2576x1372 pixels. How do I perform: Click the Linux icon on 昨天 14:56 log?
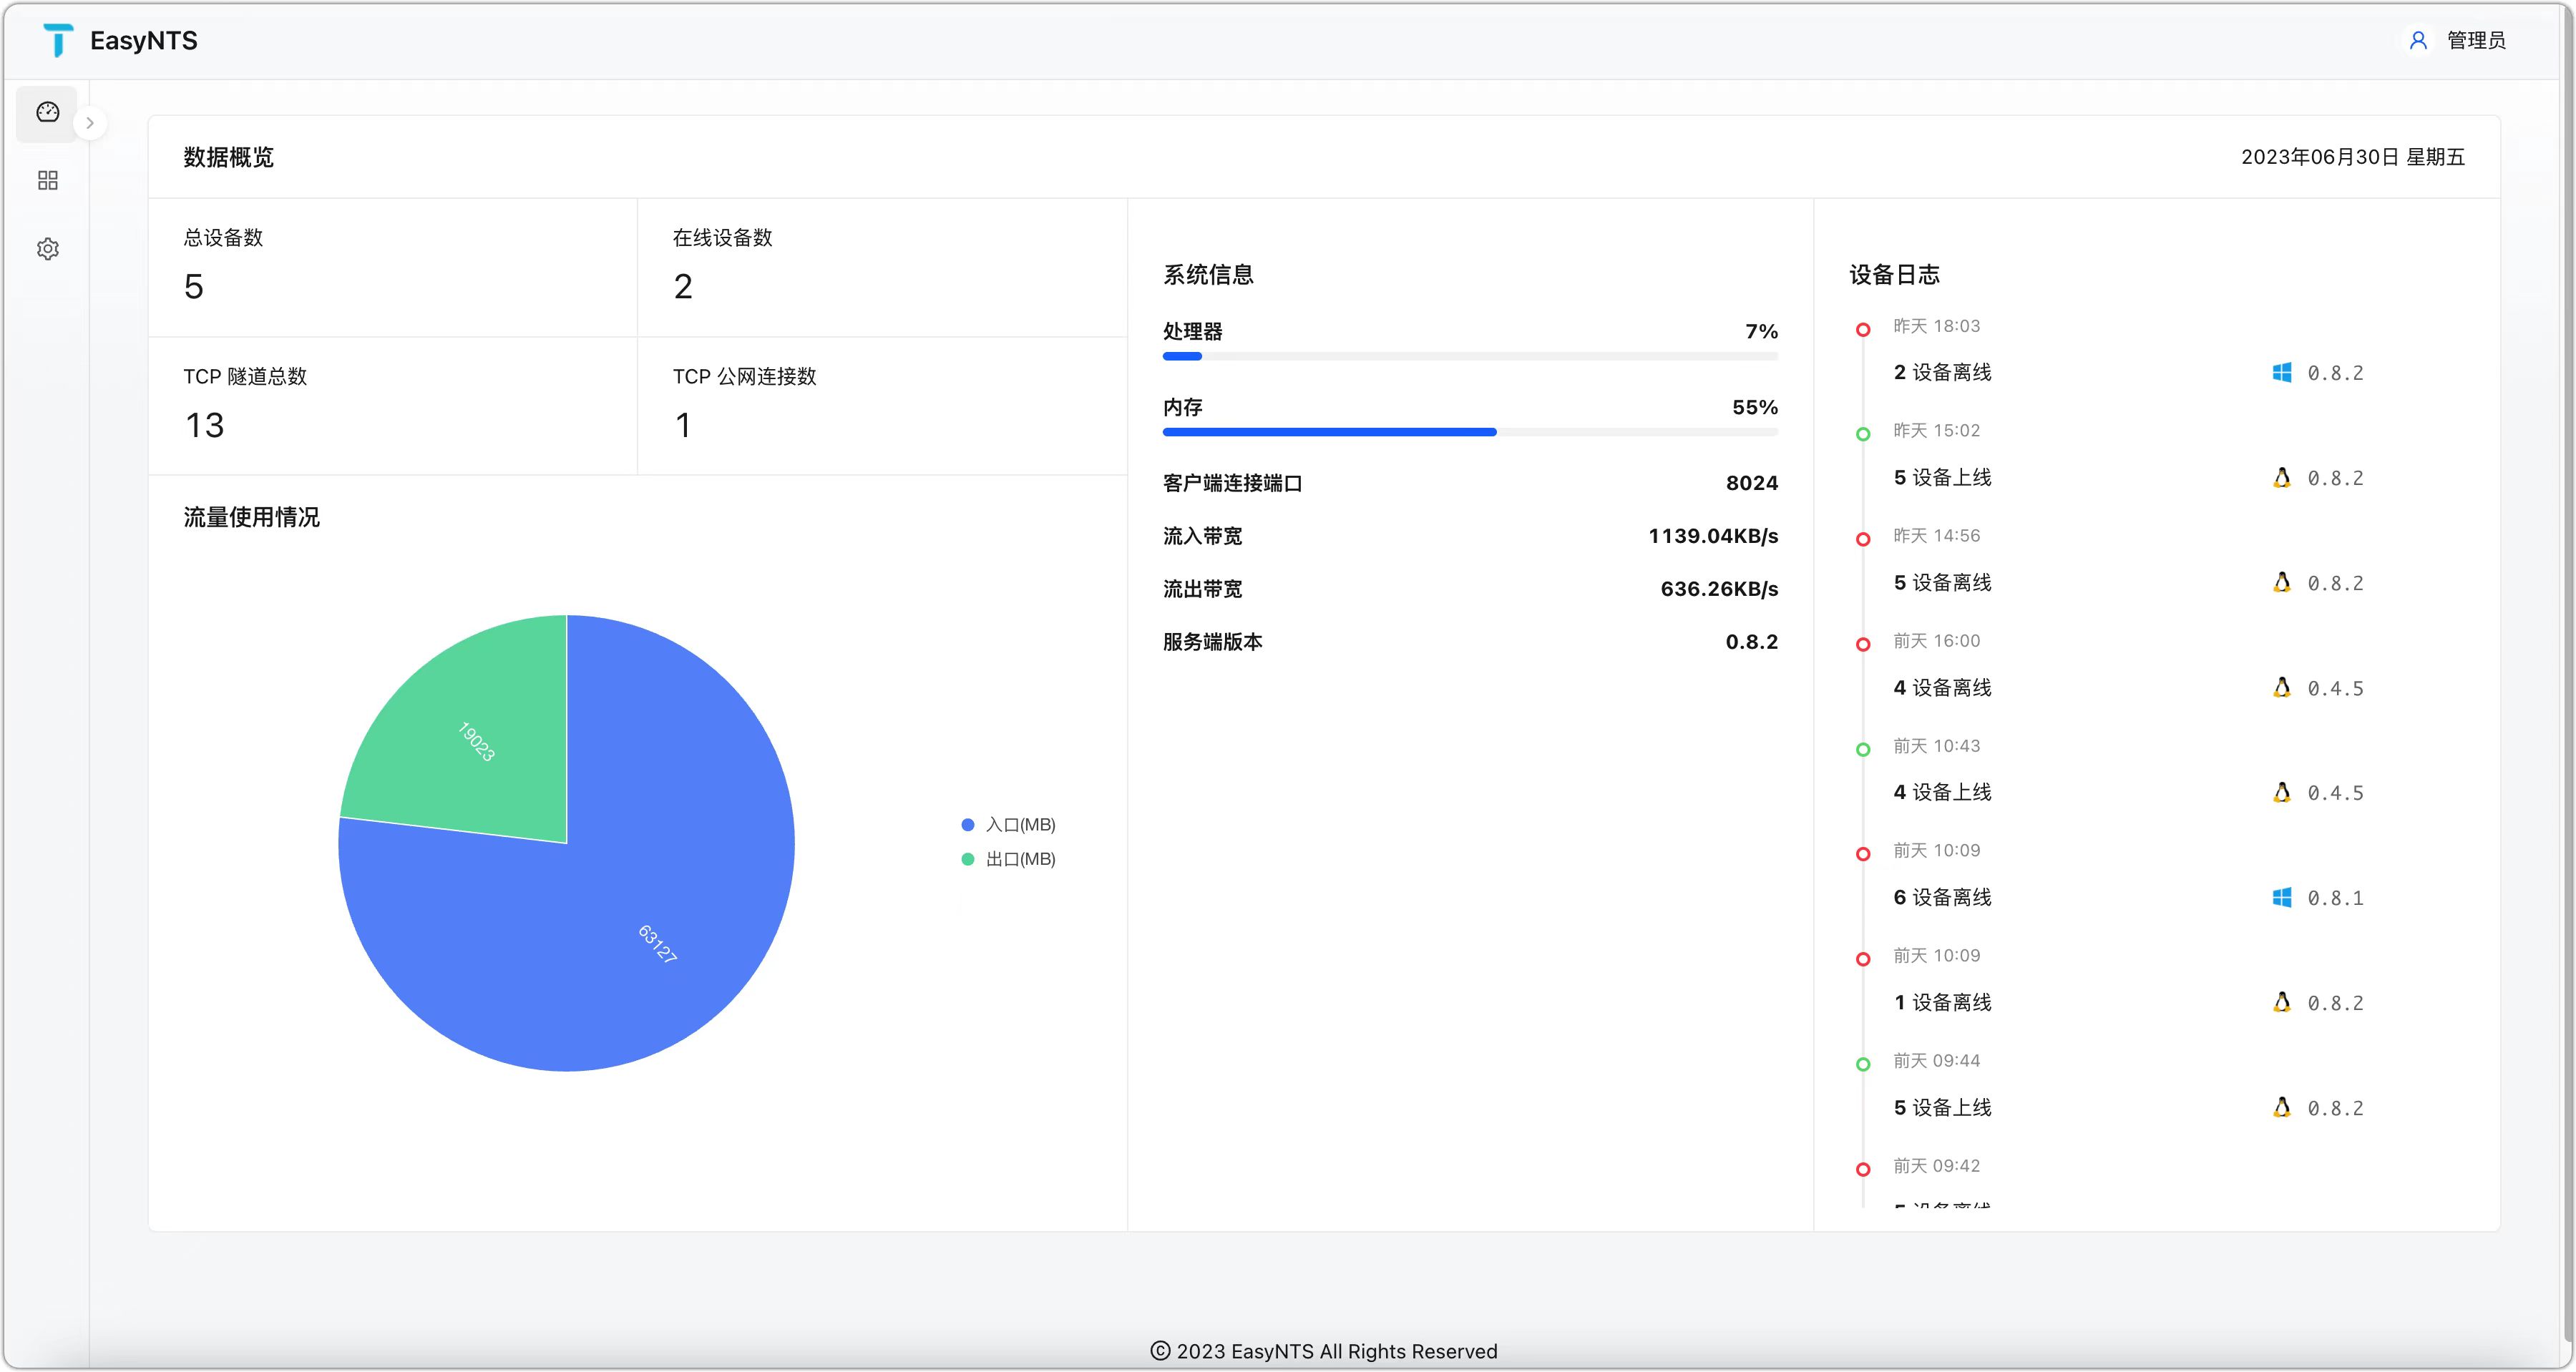pos(2282,582)
